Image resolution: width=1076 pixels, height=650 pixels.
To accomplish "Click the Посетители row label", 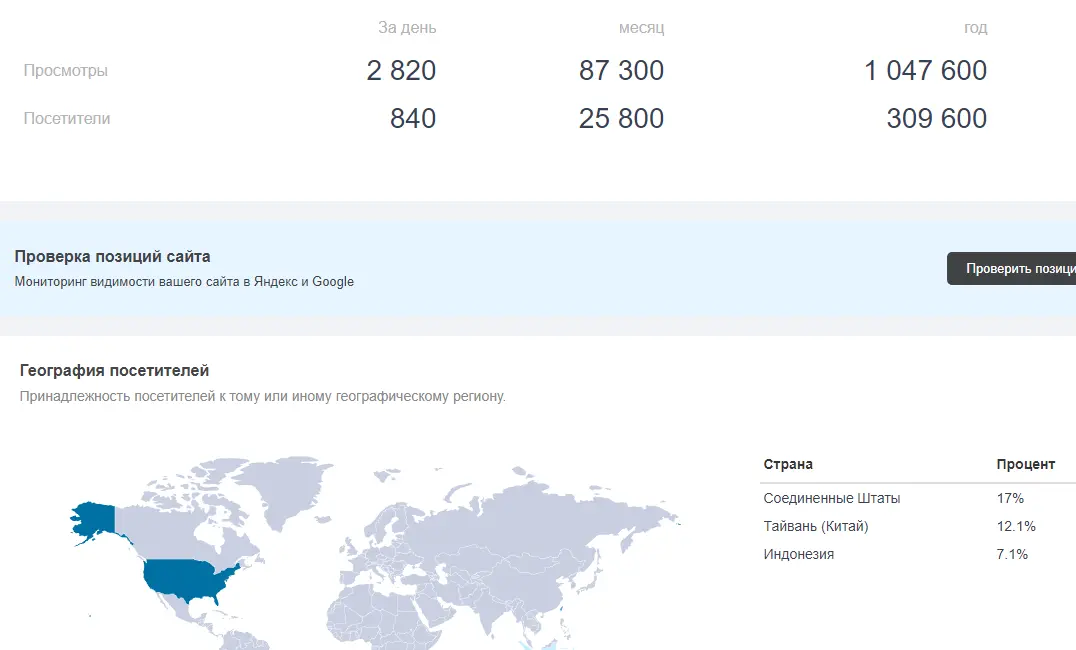I will [x=67, y=118].
